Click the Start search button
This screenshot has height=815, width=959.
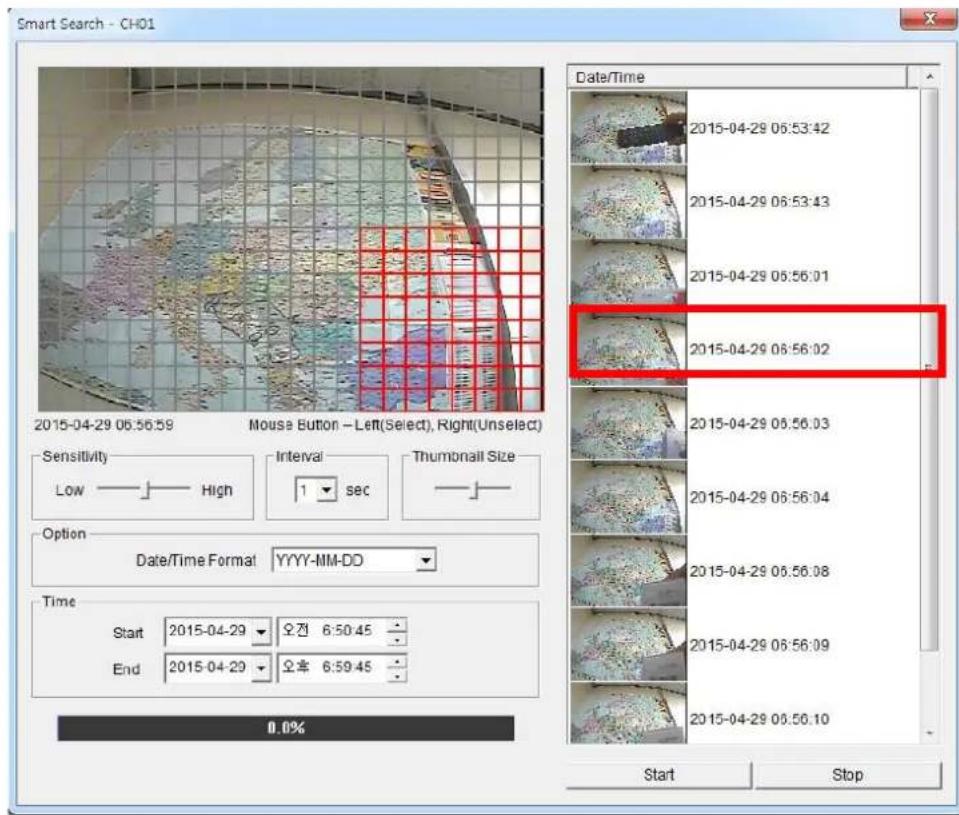(x=658, y=775)
